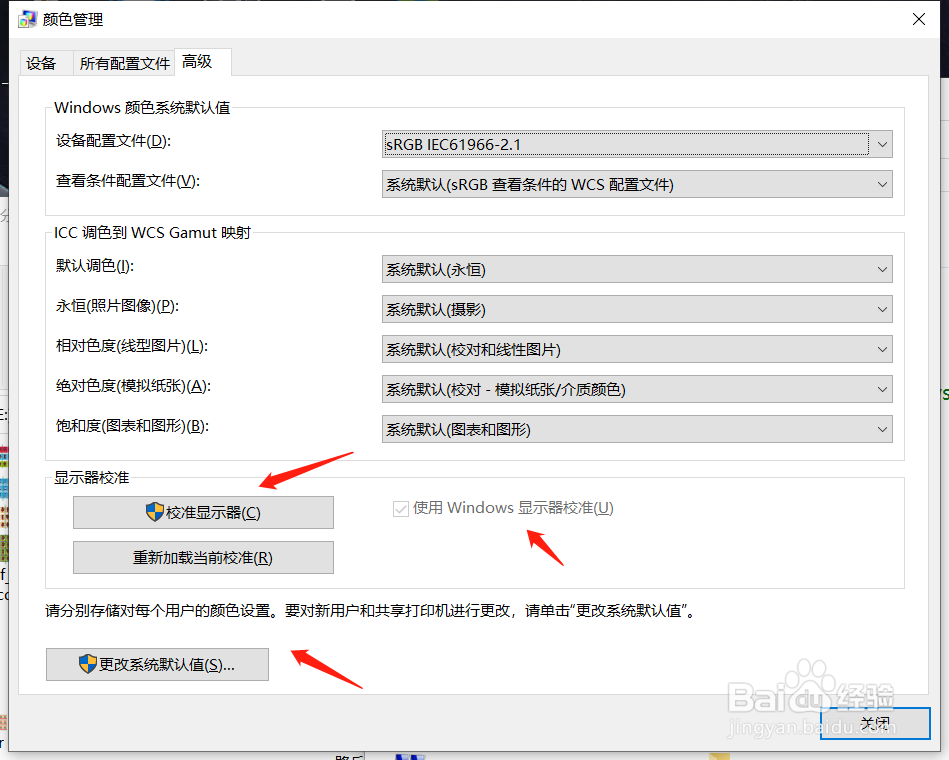
Task: Expand 永恒(照片图像) dropdown
Action: [637, 309]
